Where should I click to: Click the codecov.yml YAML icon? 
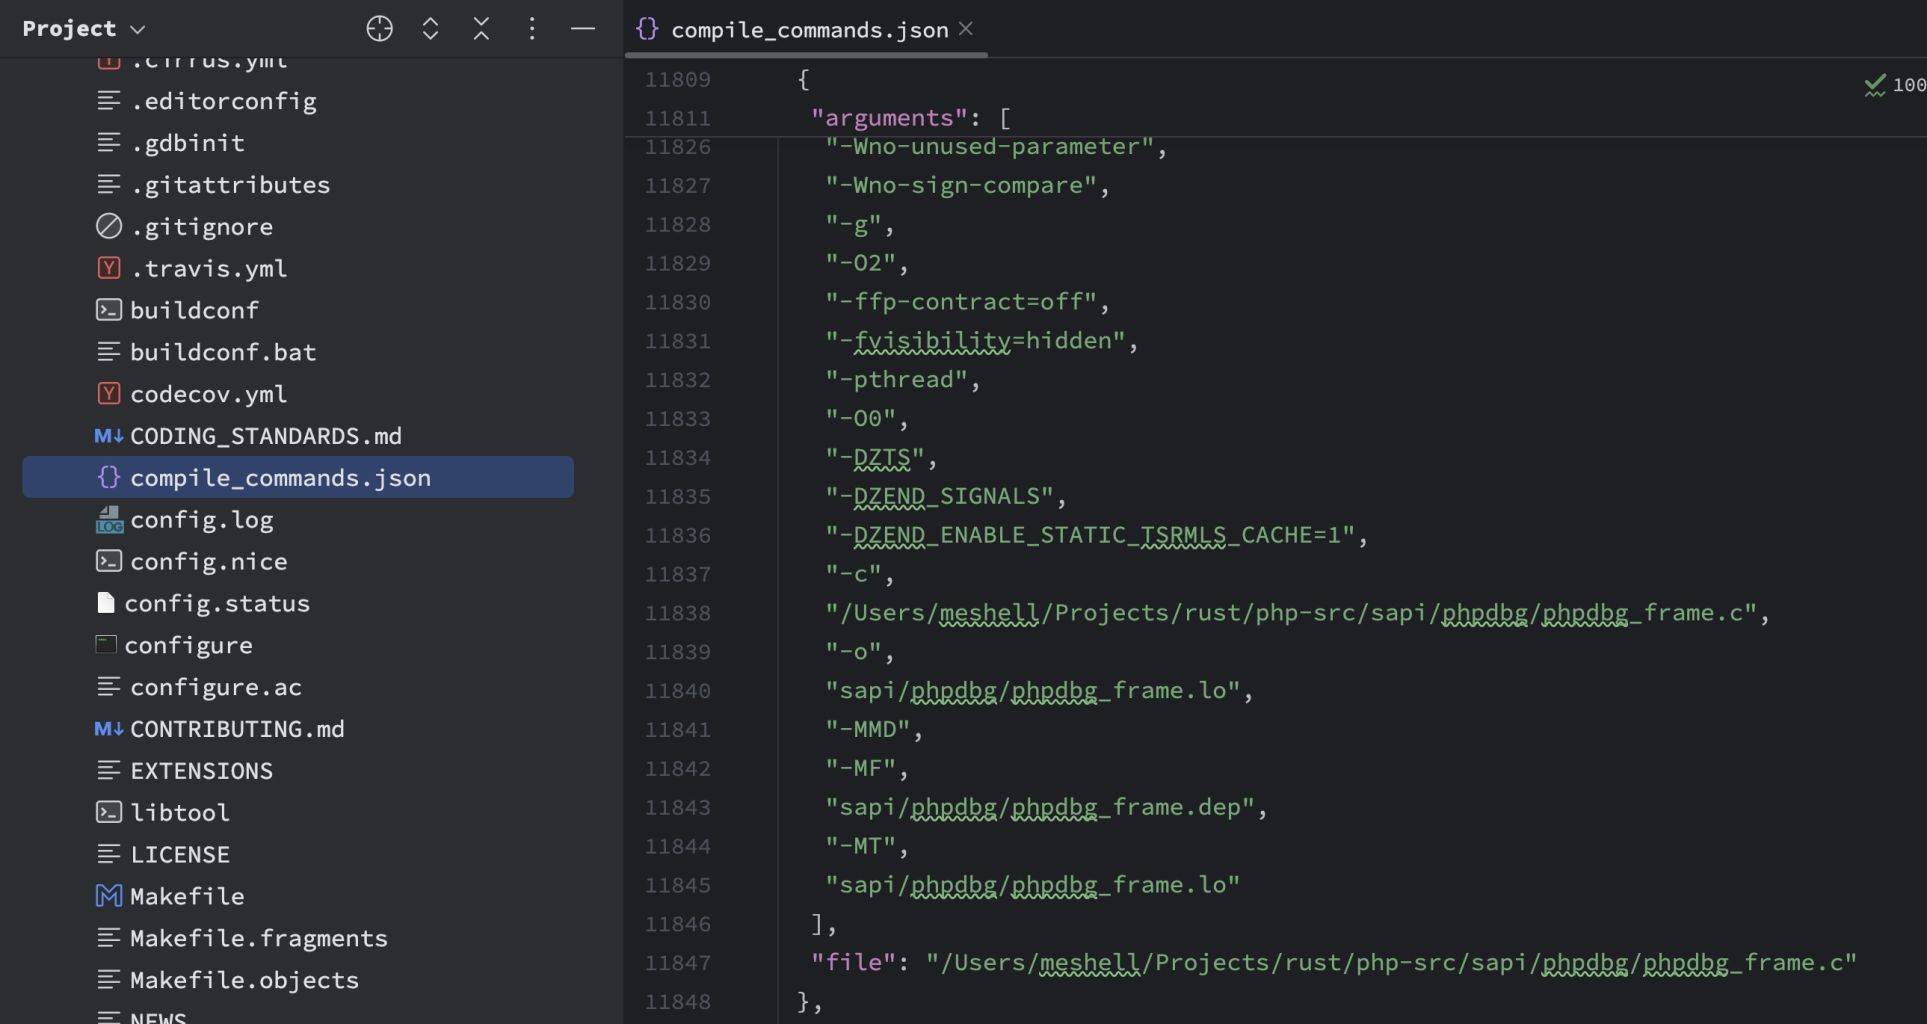108,394
